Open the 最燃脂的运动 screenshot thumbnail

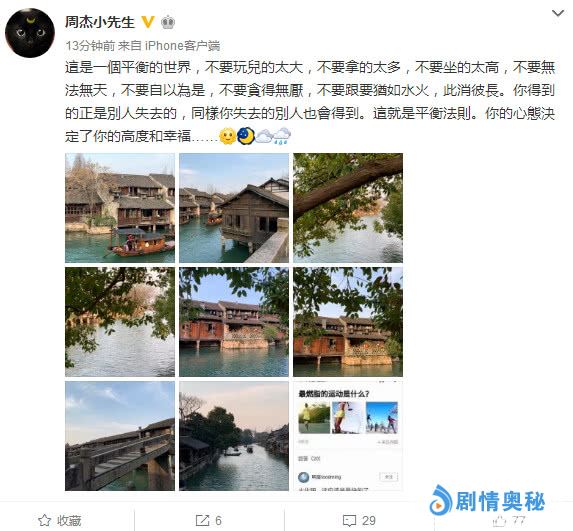point(348,436)
